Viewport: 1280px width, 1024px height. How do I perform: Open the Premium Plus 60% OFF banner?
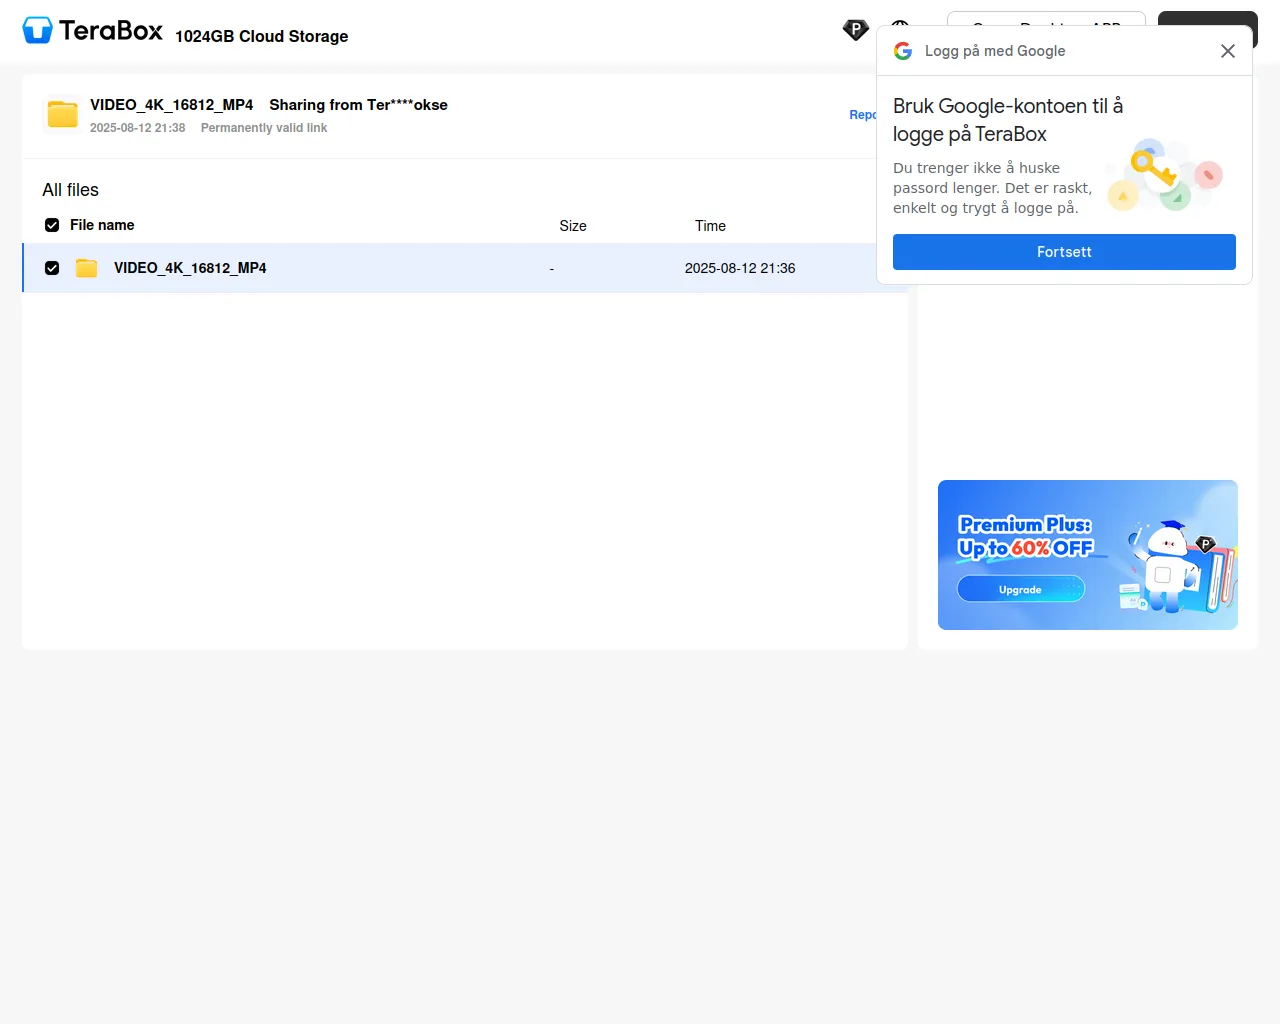(1088, 555)
